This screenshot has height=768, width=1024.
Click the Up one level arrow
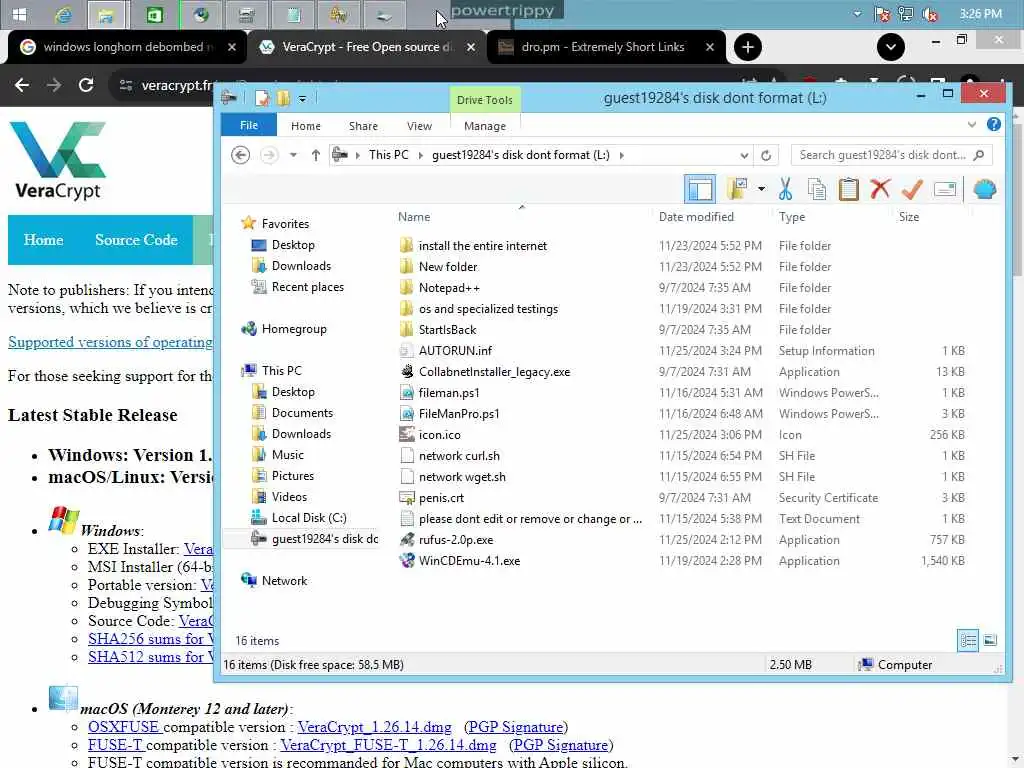tap(315, 155)
